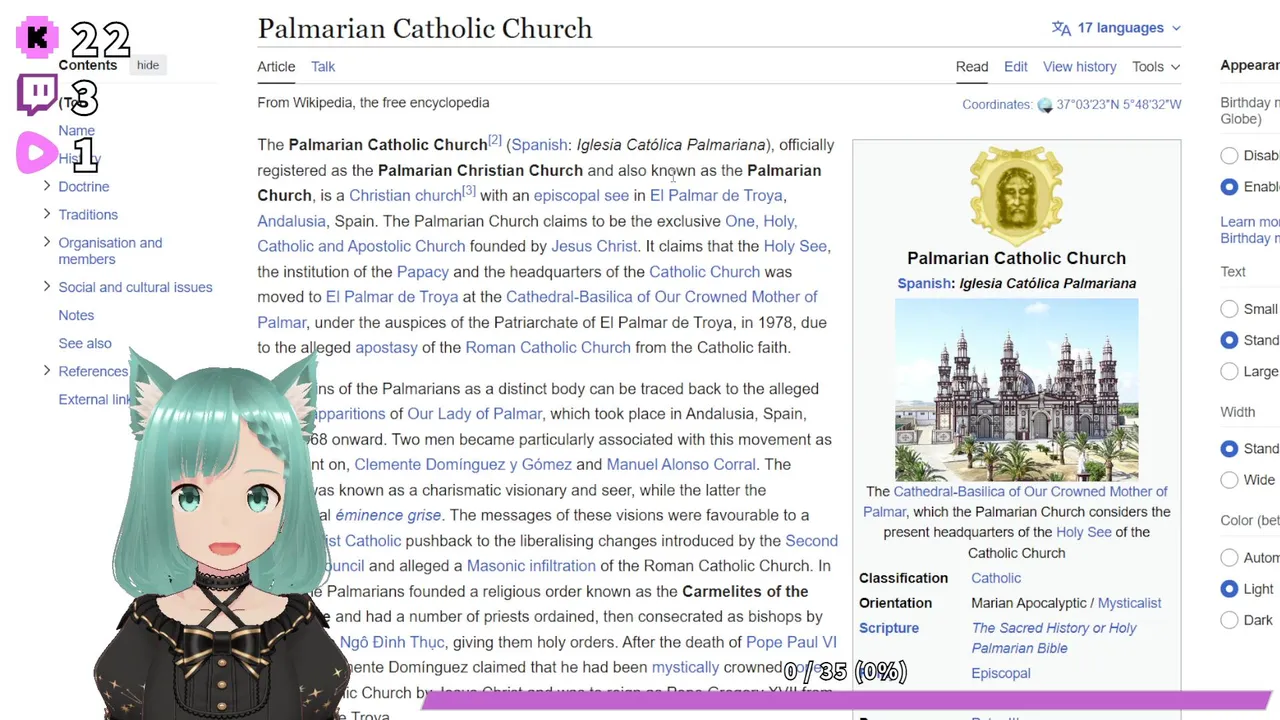Hide the Contents sidebar
This screenshot has height=720, width=1280.
pyautogui.click(x=148, y=65)
